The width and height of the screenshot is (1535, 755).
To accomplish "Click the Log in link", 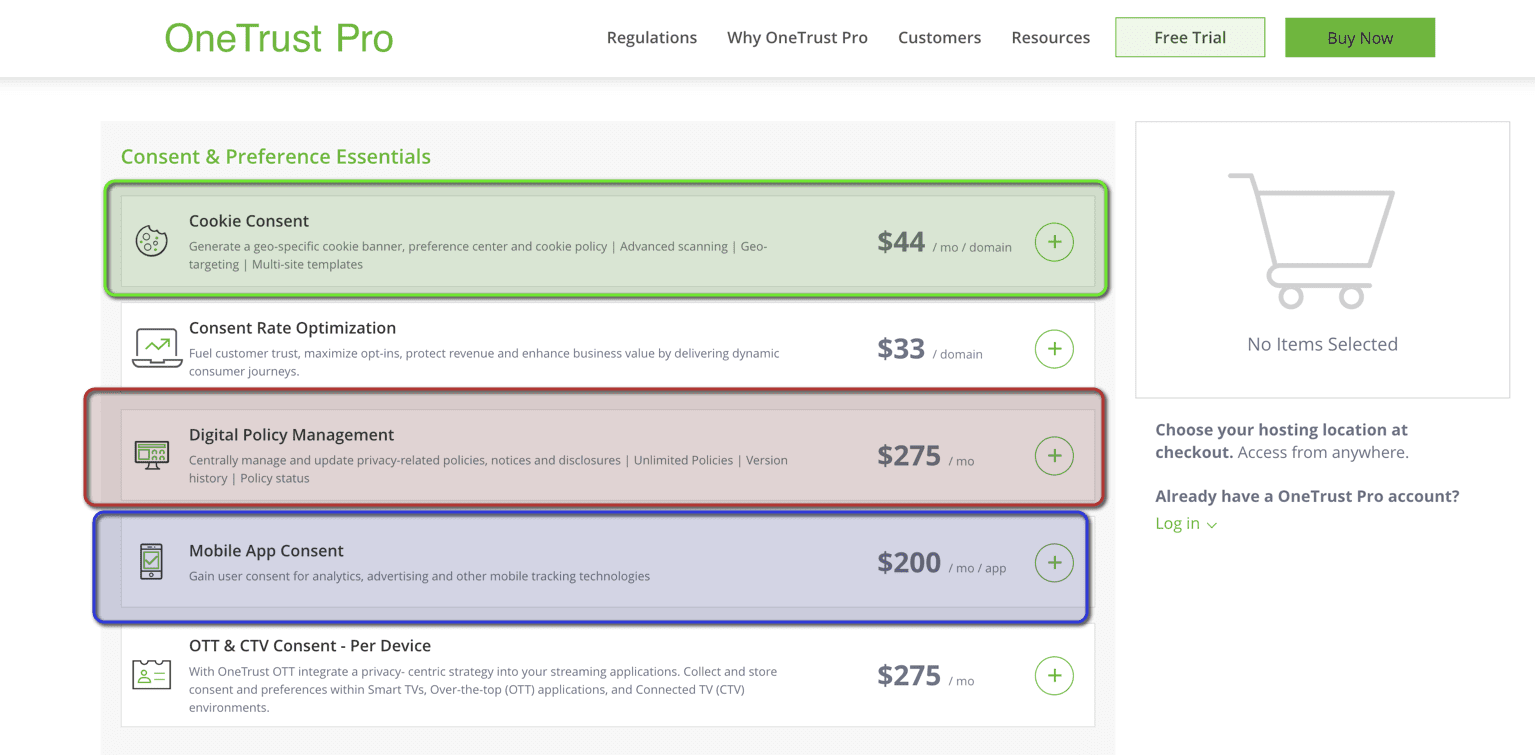I will pyautogui.click(x=1177, y=523).
